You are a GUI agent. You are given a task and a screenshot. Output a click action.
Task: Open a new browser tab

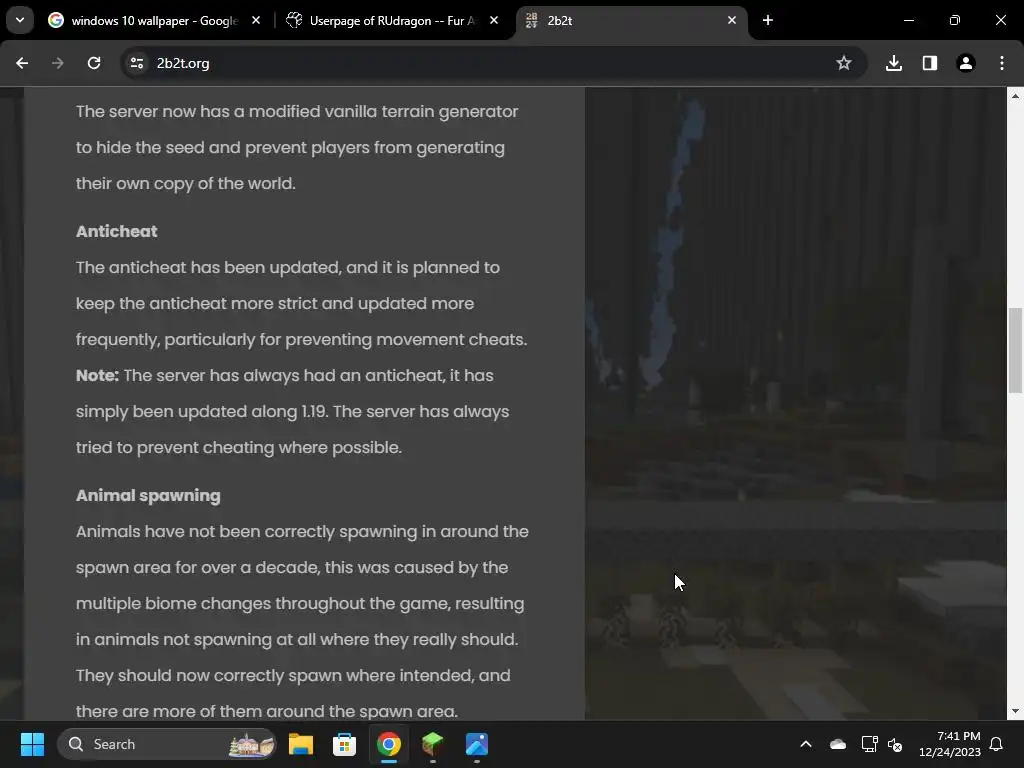click(768, 20)
